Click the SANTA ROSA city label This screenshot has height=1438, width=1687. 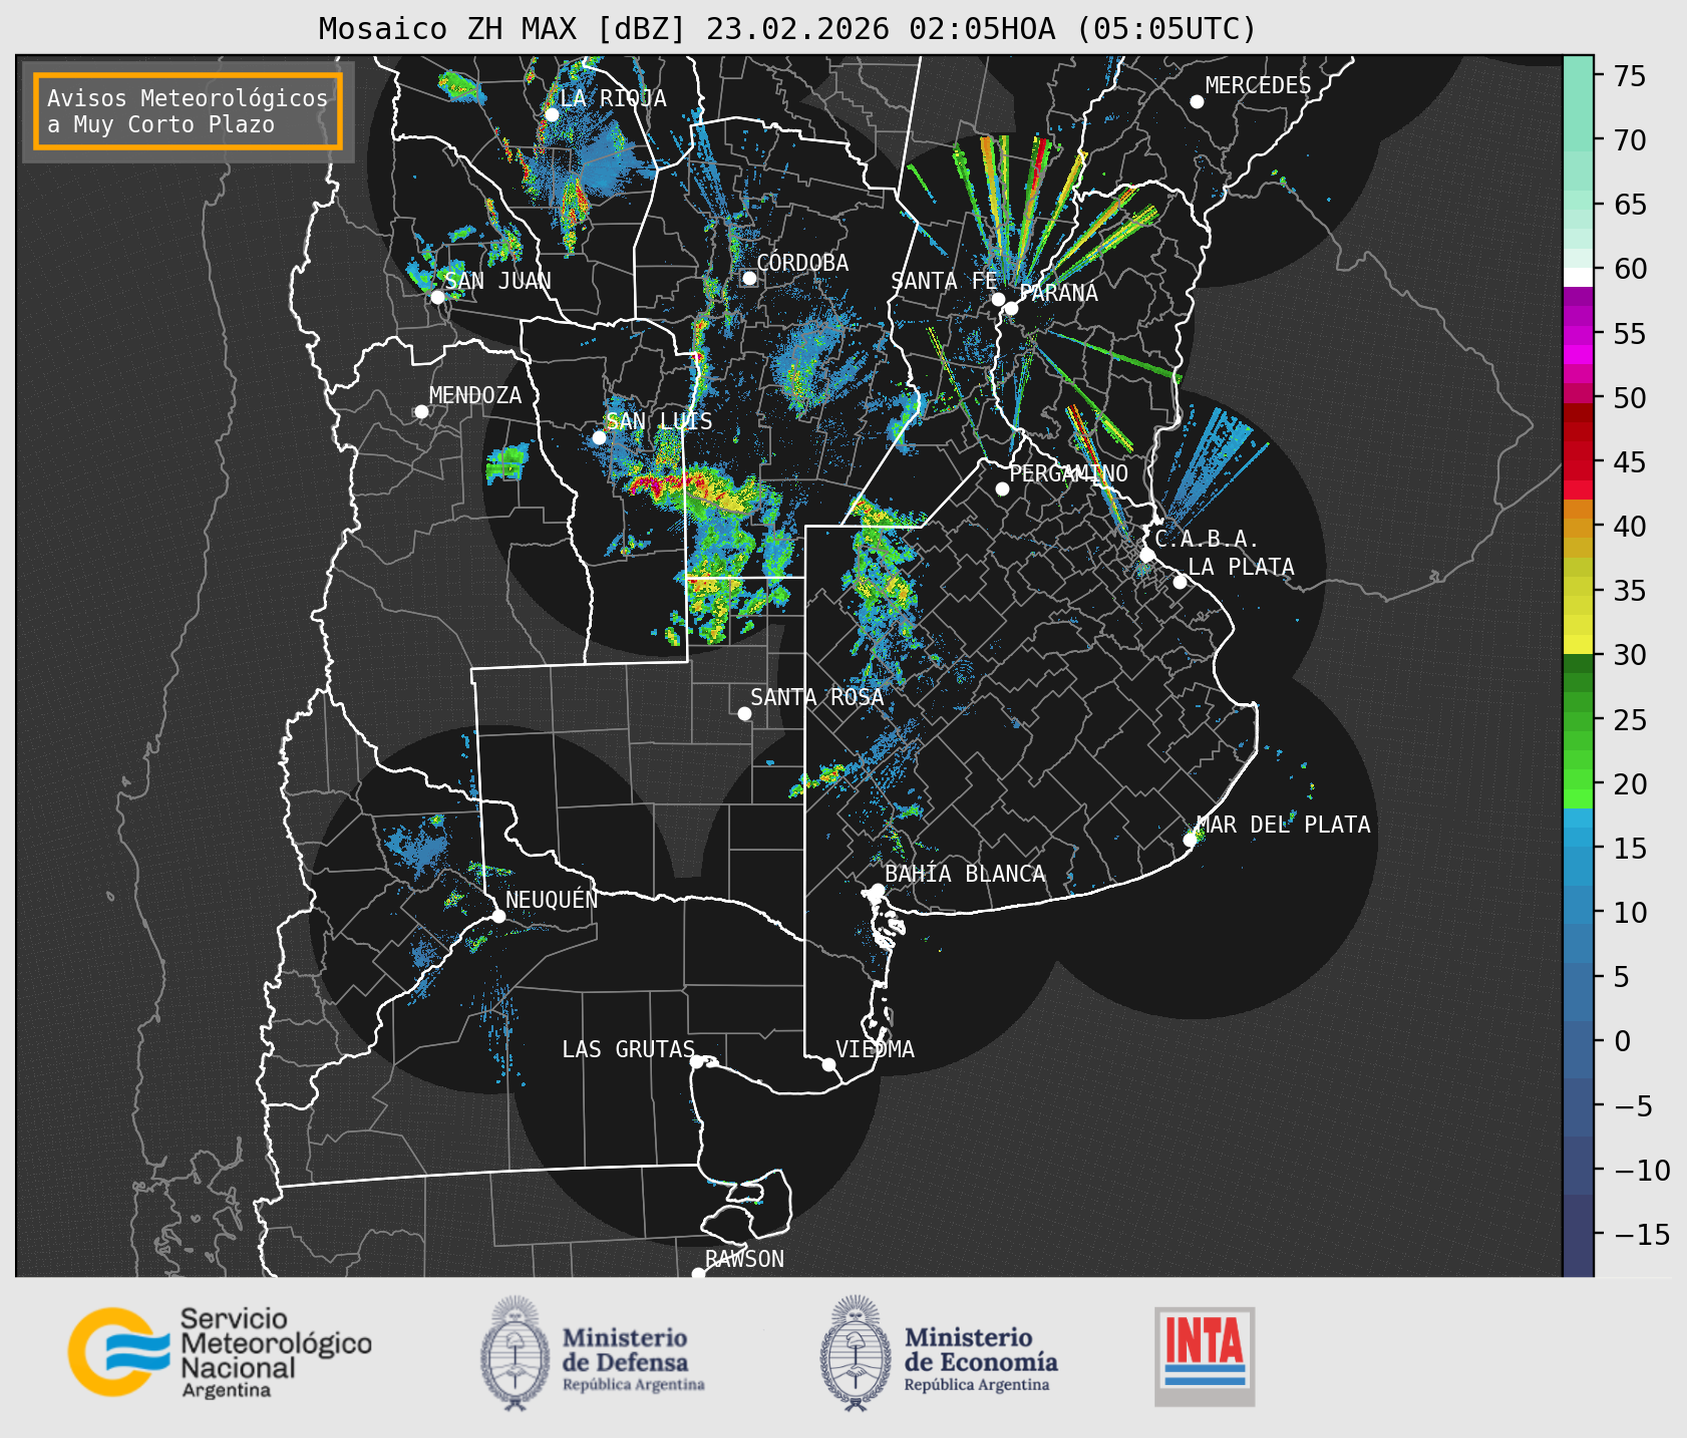pyautogui.click(x=817, y=697)
